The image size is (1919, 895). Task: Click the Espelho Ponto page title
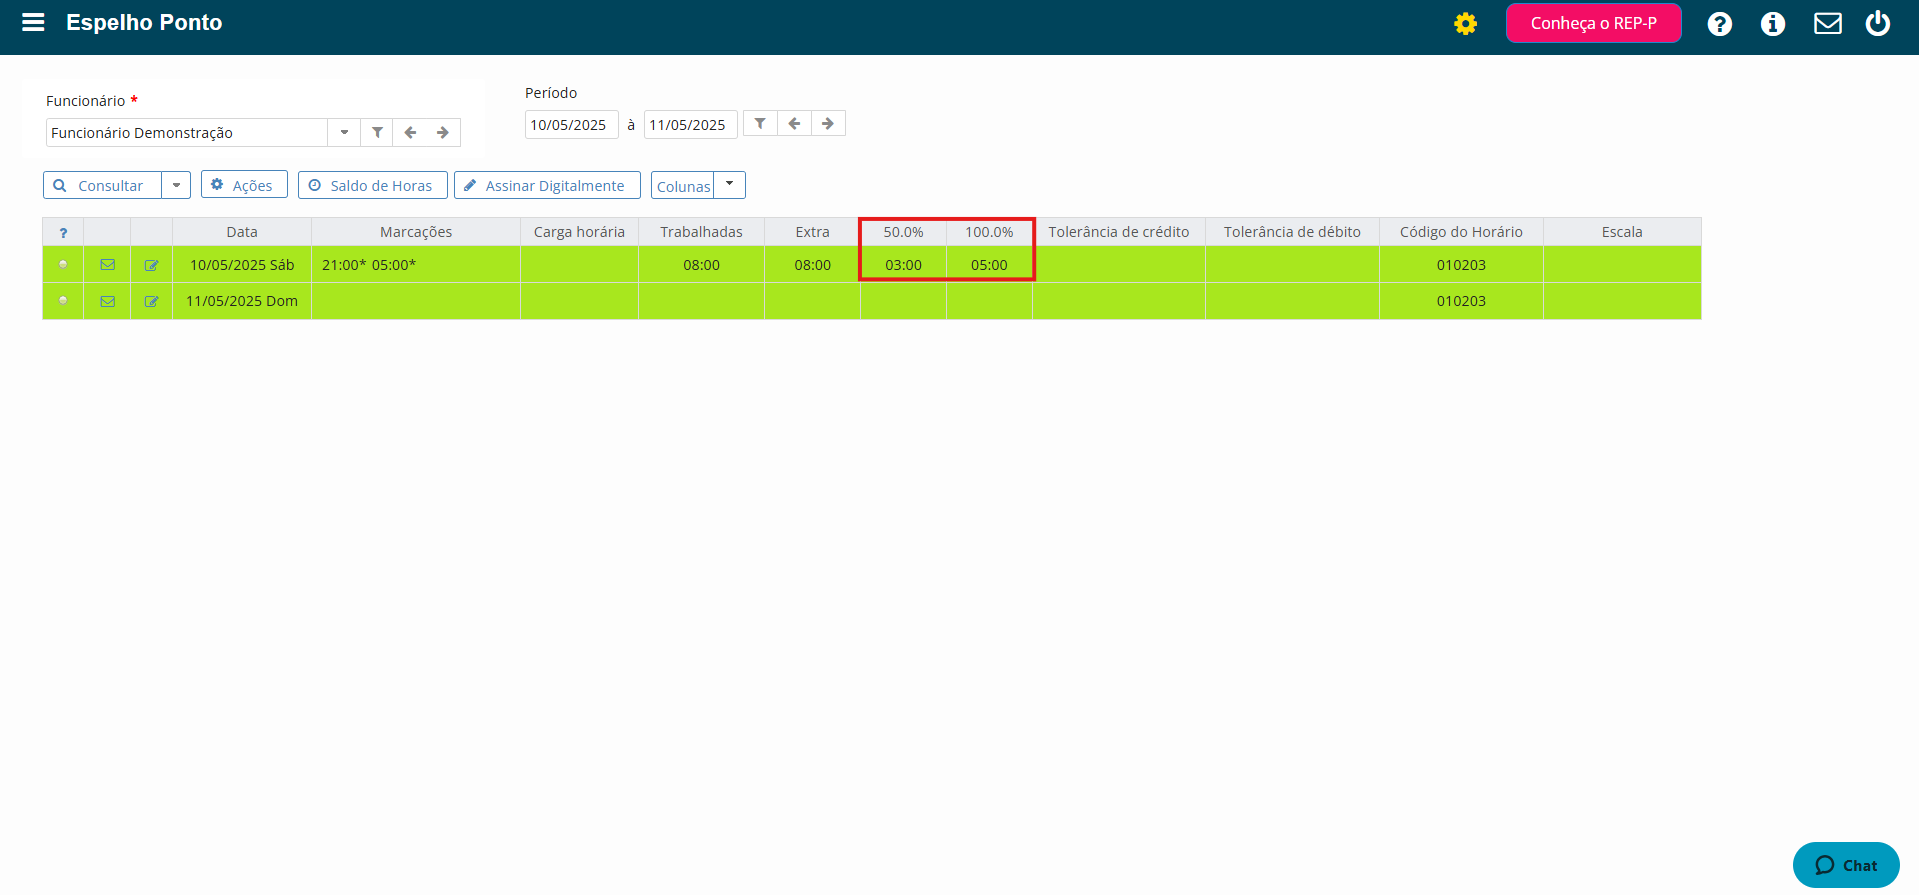tap(144, 22)
